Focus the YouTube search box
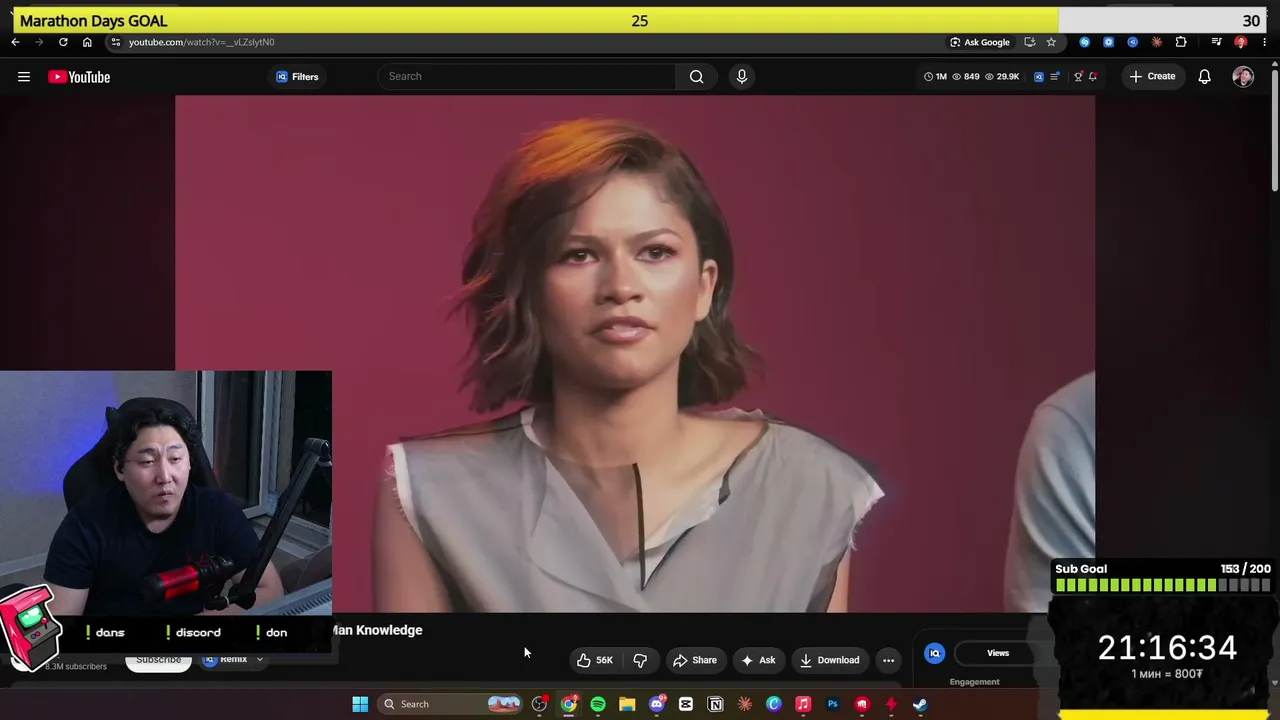Image resolution: width=1280 pixels, height=720 pixels. 527,76
